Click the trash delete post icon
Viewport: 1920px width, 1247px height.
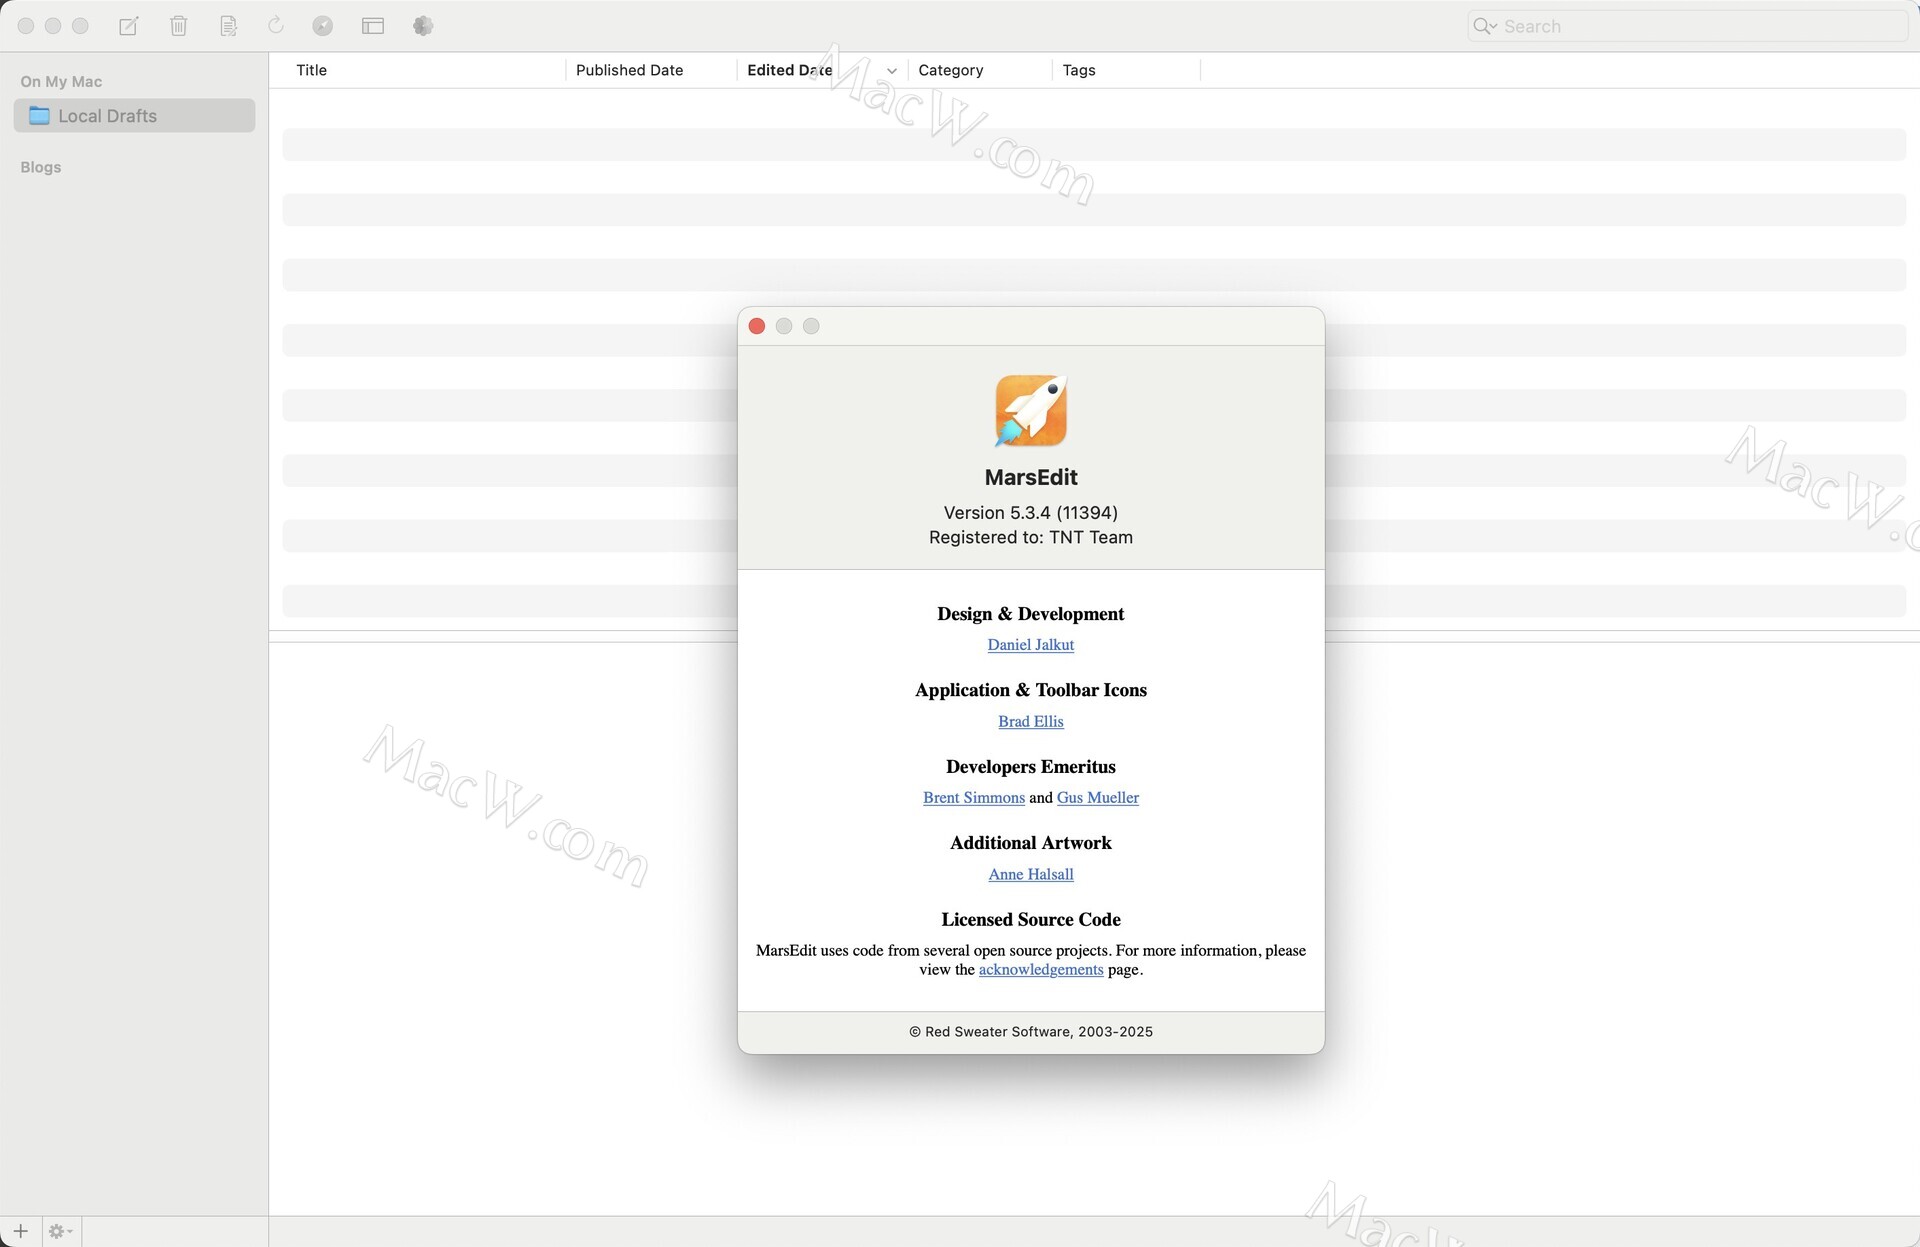tap(178, 26)
